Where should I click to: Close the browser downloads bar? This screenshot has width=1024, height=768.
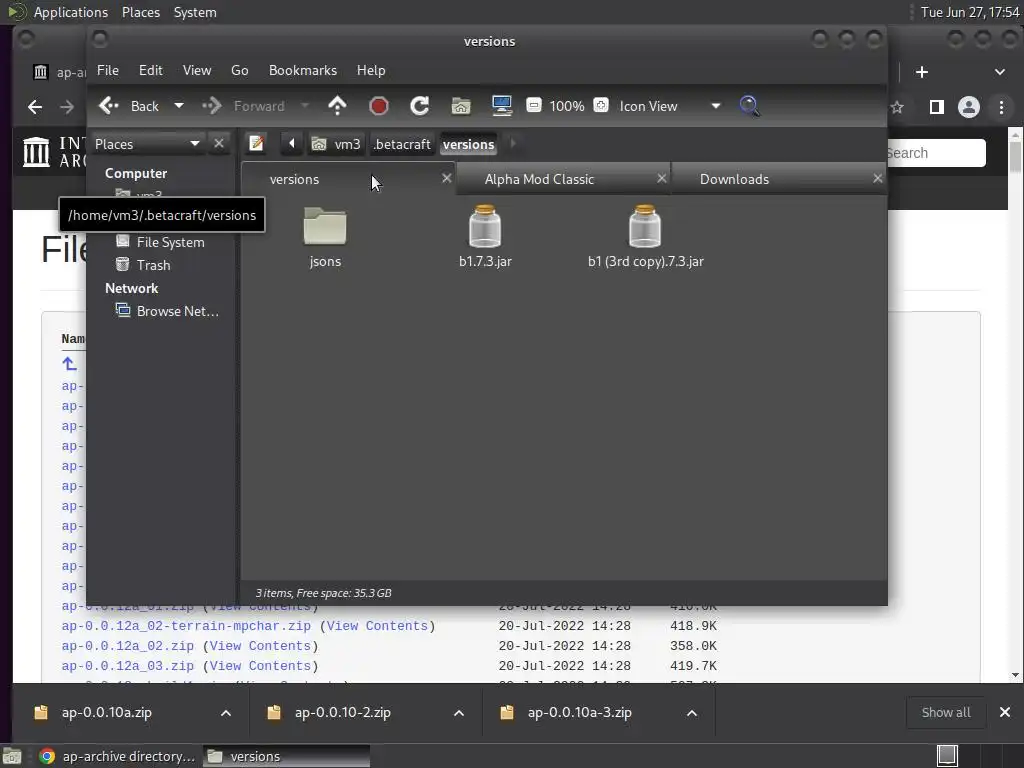point(1005,712)
